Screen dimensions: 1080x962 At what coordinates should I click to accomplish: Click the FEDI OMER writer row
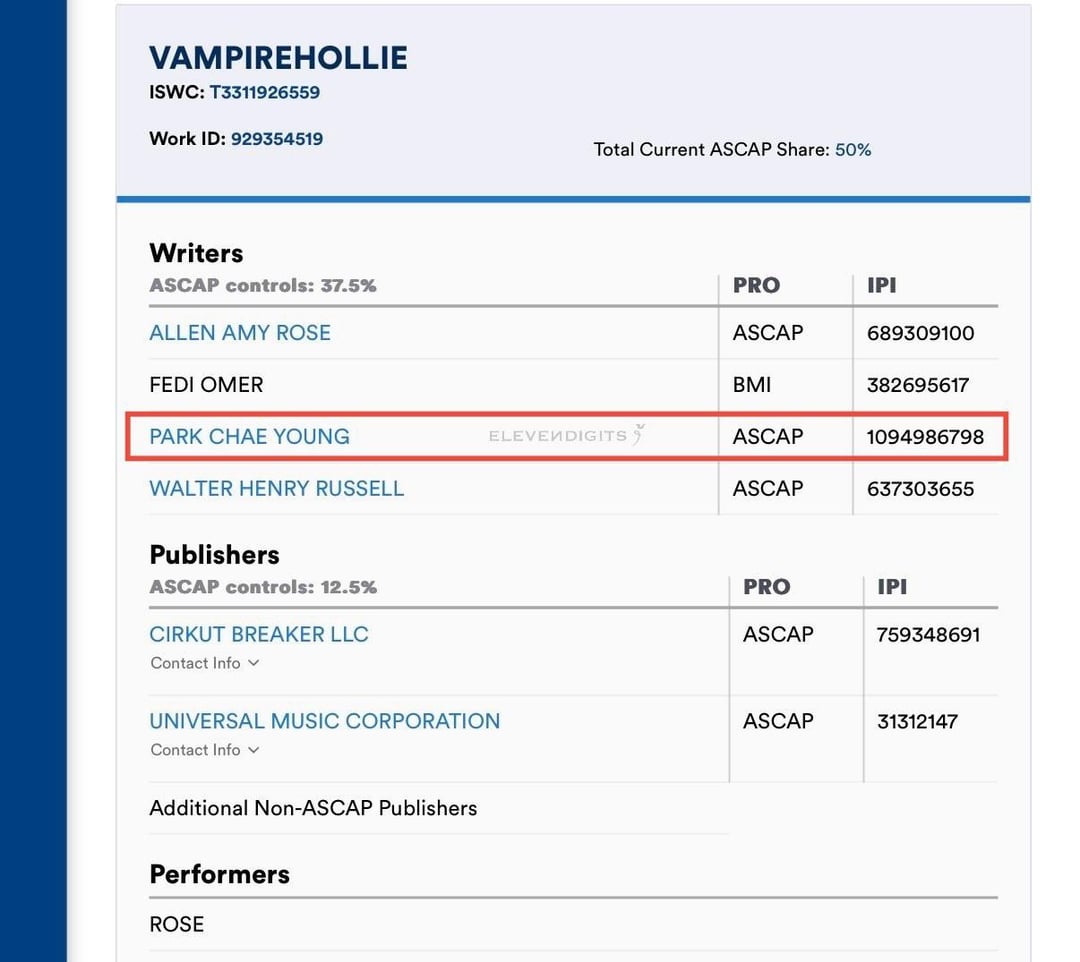[x=573, y=384]
